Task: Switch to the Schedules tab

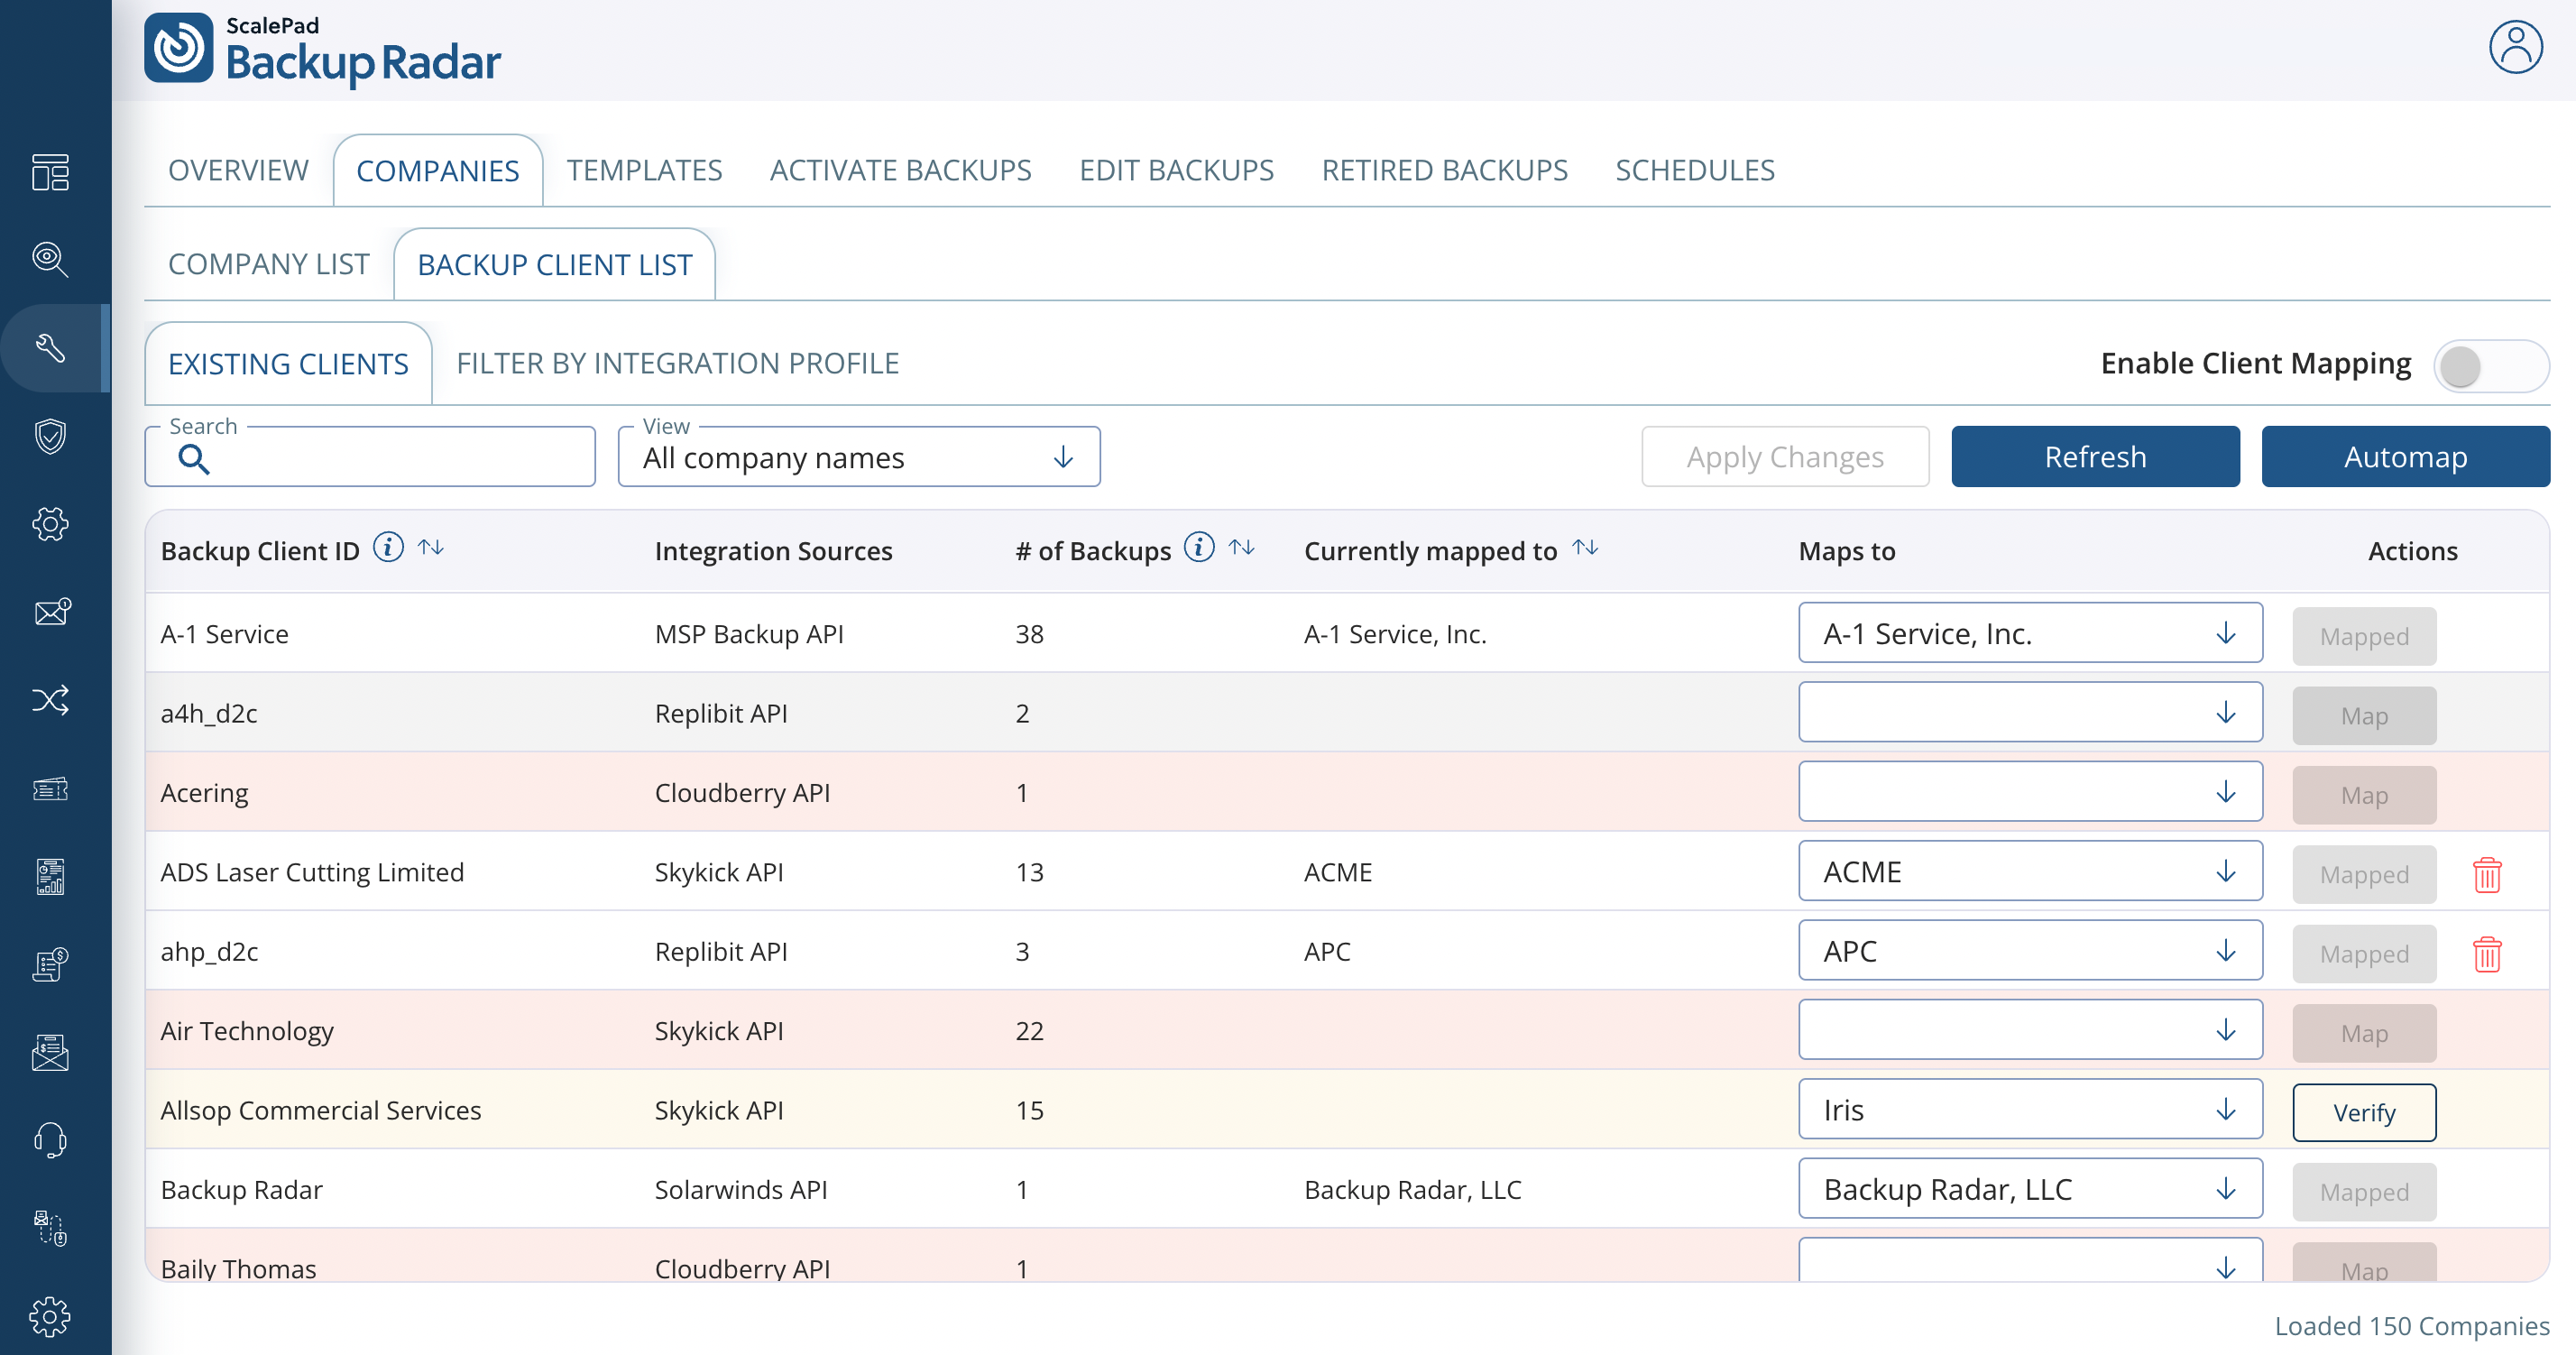Action: (1695, 170)
